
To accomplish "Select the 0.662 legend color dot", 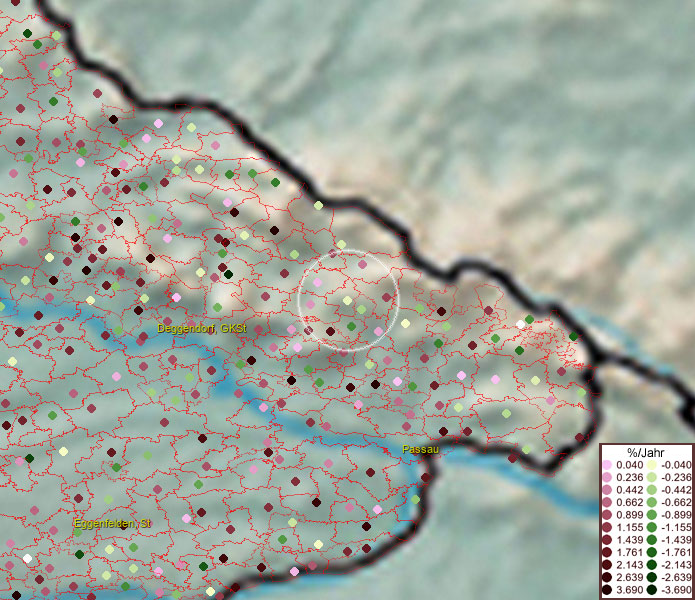I will coord(607,503).
